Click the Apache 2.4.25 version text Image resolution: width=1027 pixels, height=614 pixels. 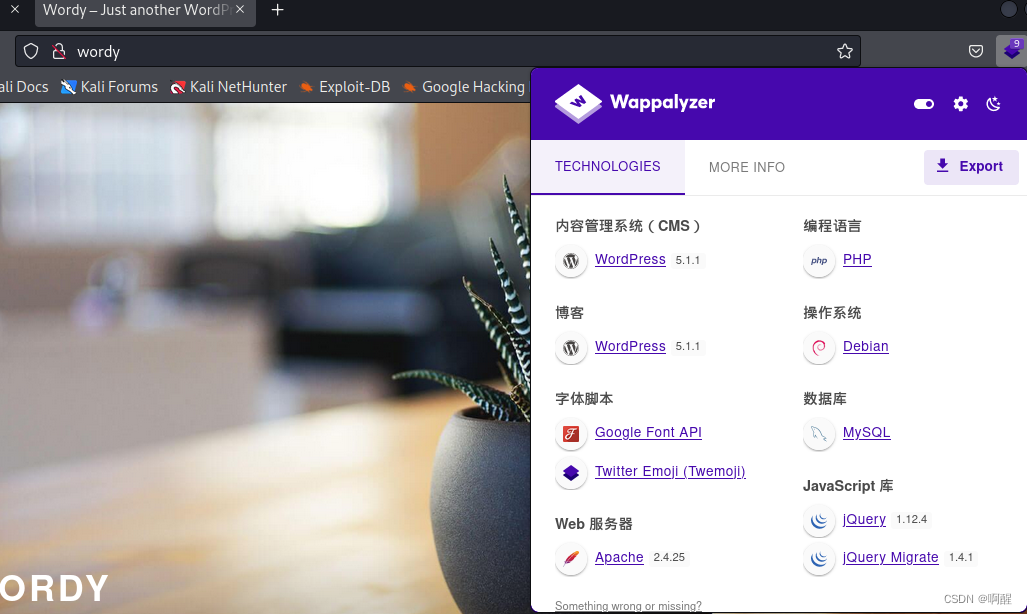click(x=669, y=558)
